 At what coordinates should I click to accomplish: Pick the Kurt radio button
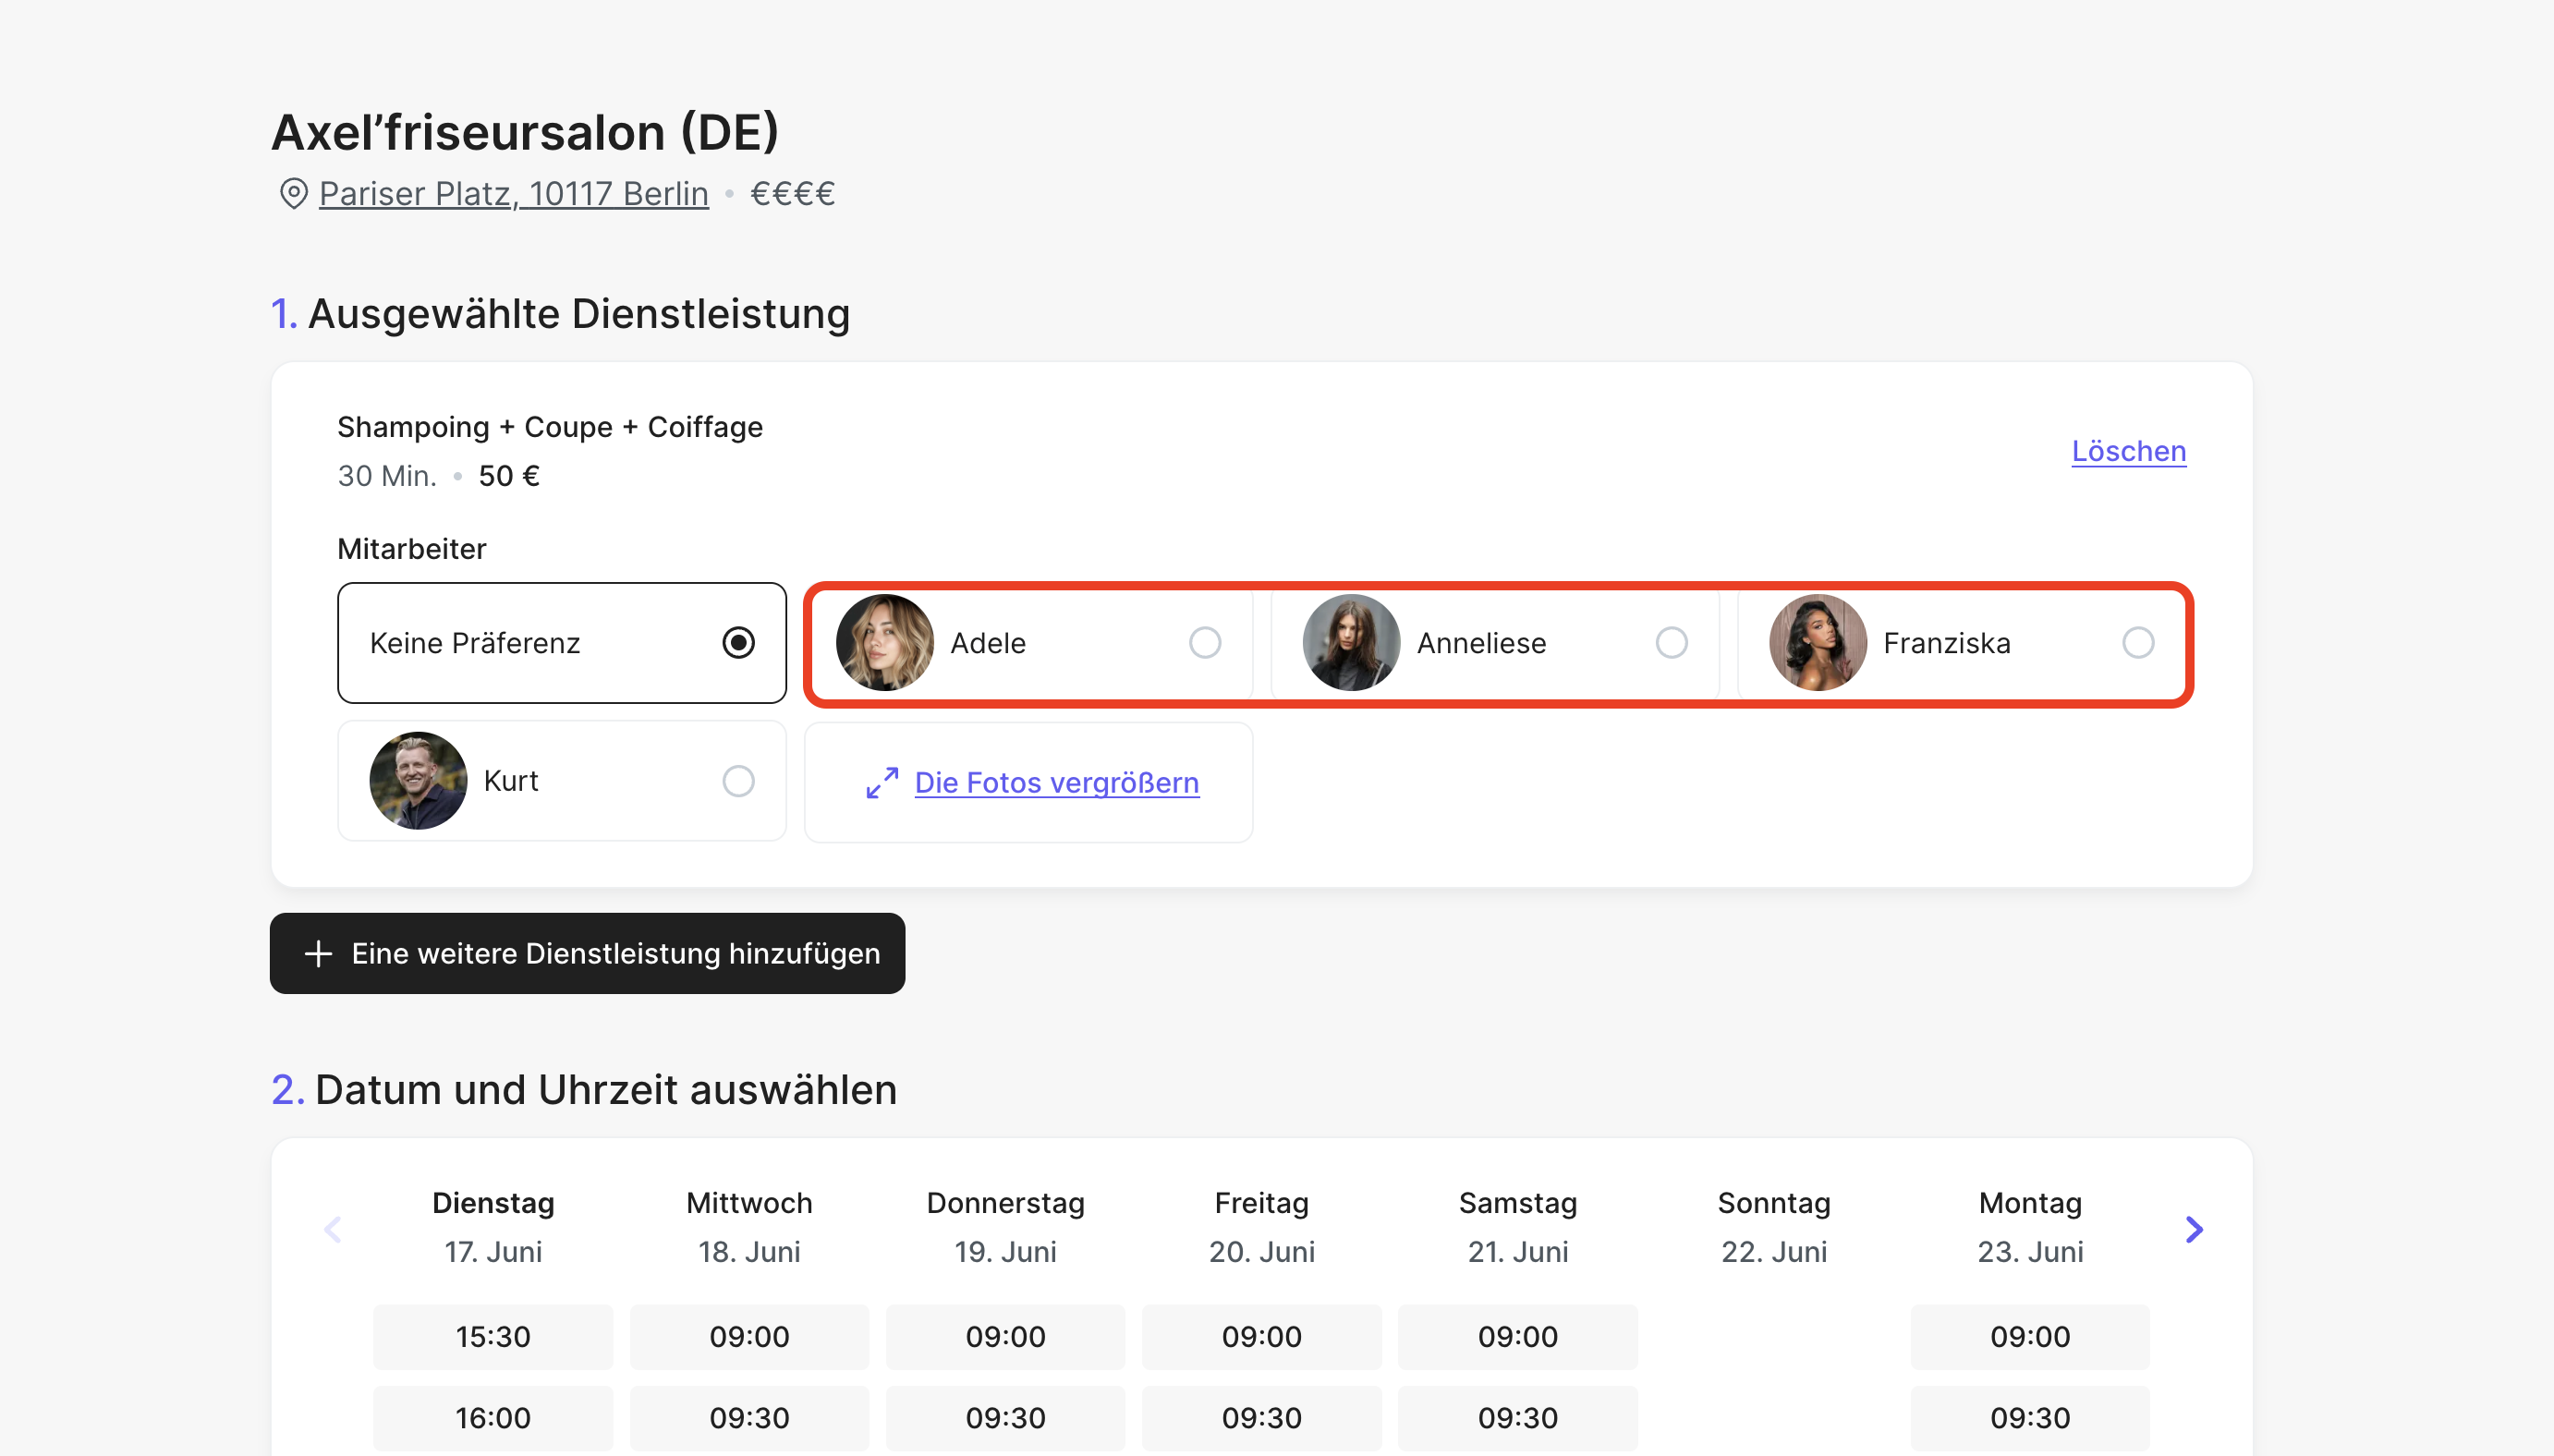point(738,781)
